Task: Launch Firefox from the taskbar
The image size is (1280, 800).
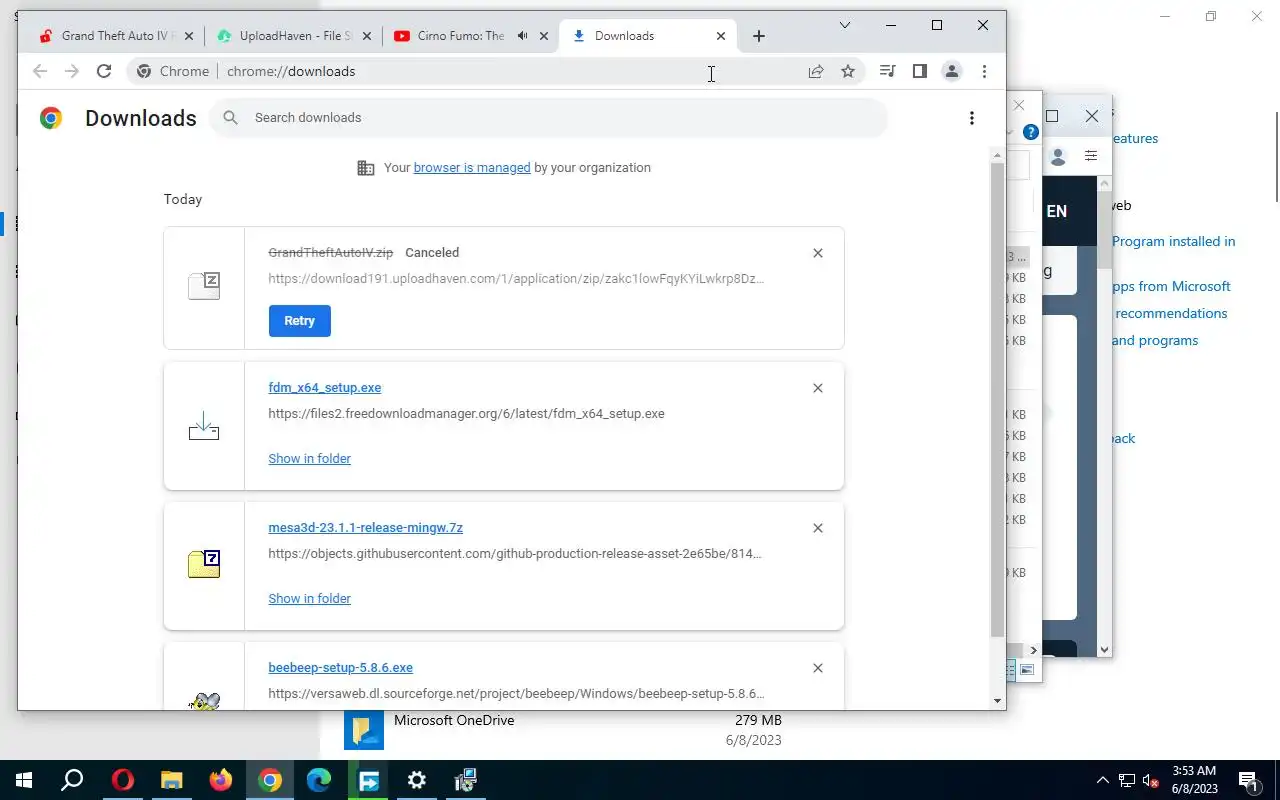Action: point(220,780)
